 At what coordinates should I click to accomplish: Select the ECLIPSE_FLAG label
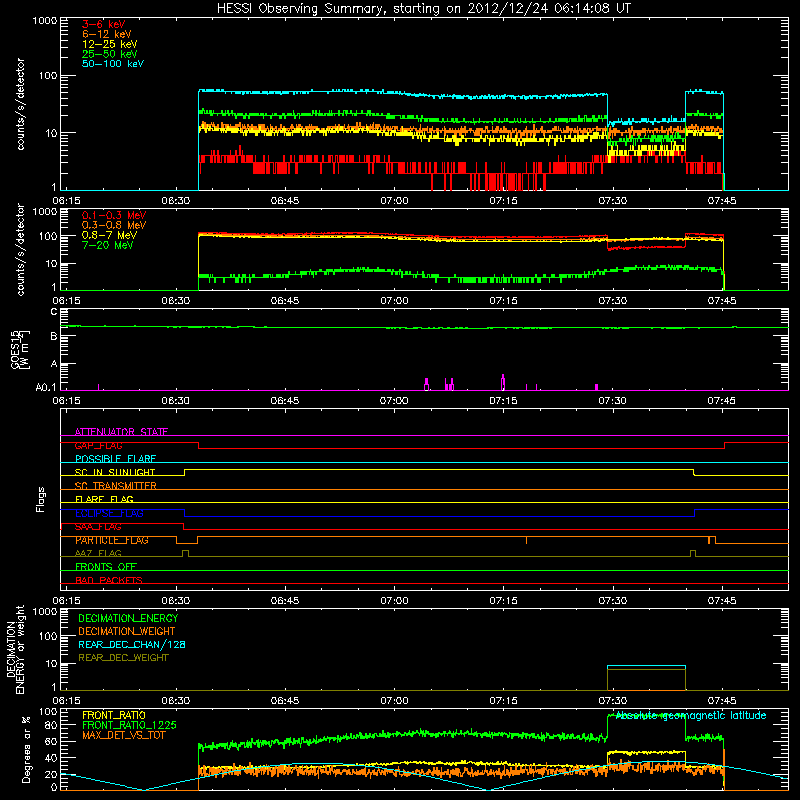tap(110, 513)
